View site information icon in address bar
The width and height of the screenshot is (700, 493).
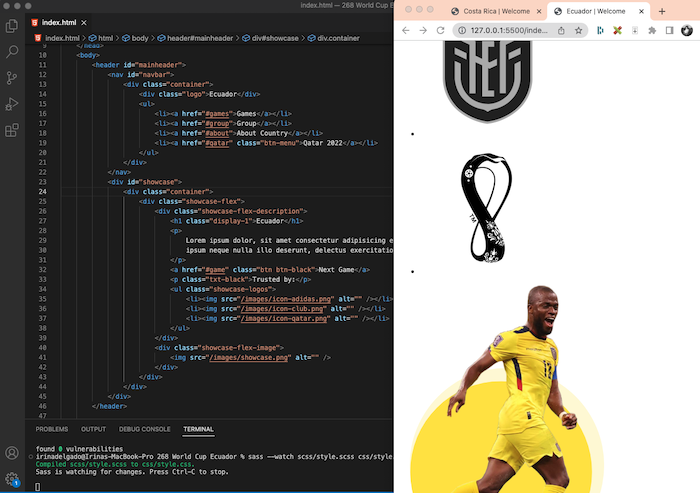(462, 30)
